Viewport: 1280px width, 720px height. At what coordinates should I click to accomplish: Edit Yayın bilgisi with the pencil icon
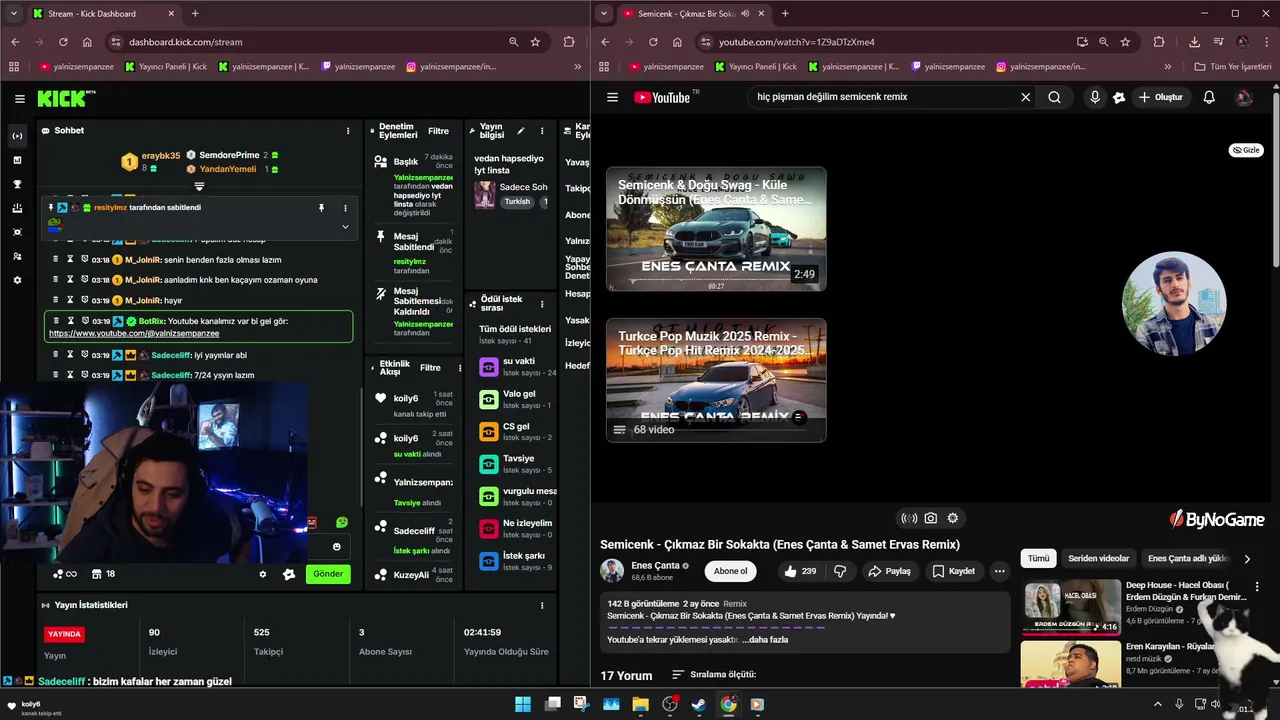tap(520, 131)
